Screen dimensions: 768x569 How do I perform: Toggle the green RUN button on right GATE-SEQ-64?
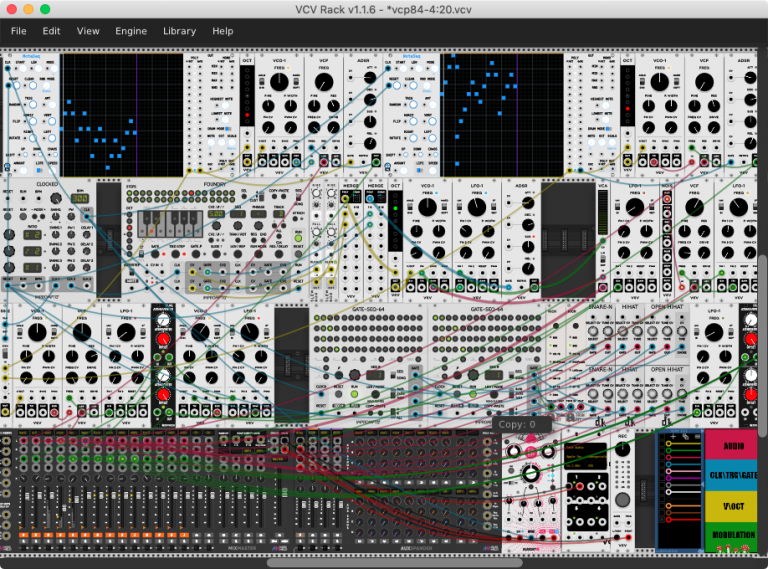[473, 394]
